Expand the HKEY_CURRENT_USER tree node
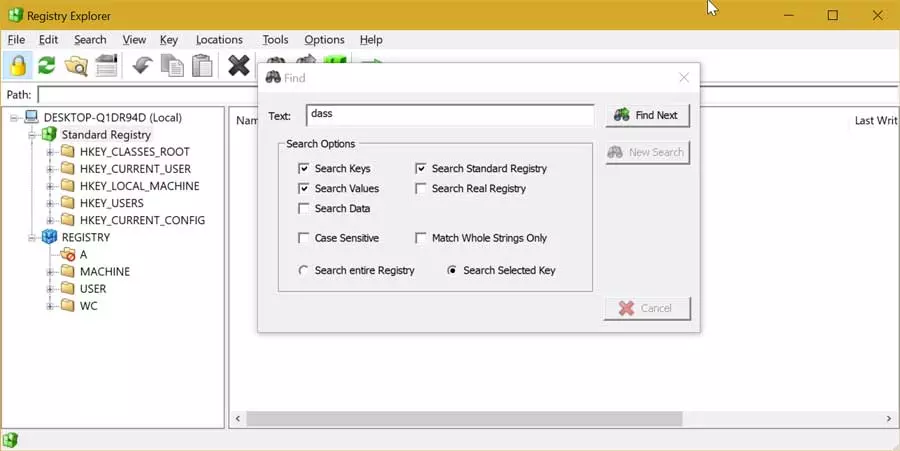This screenshot has width=900, height=451. click(50, 169)
